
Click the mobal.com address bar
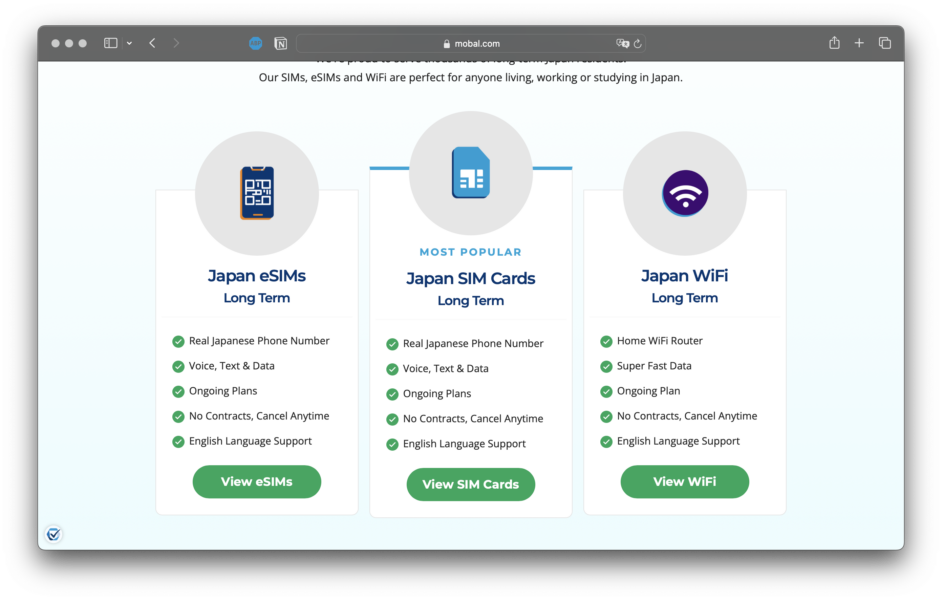[x=470, y=43]
